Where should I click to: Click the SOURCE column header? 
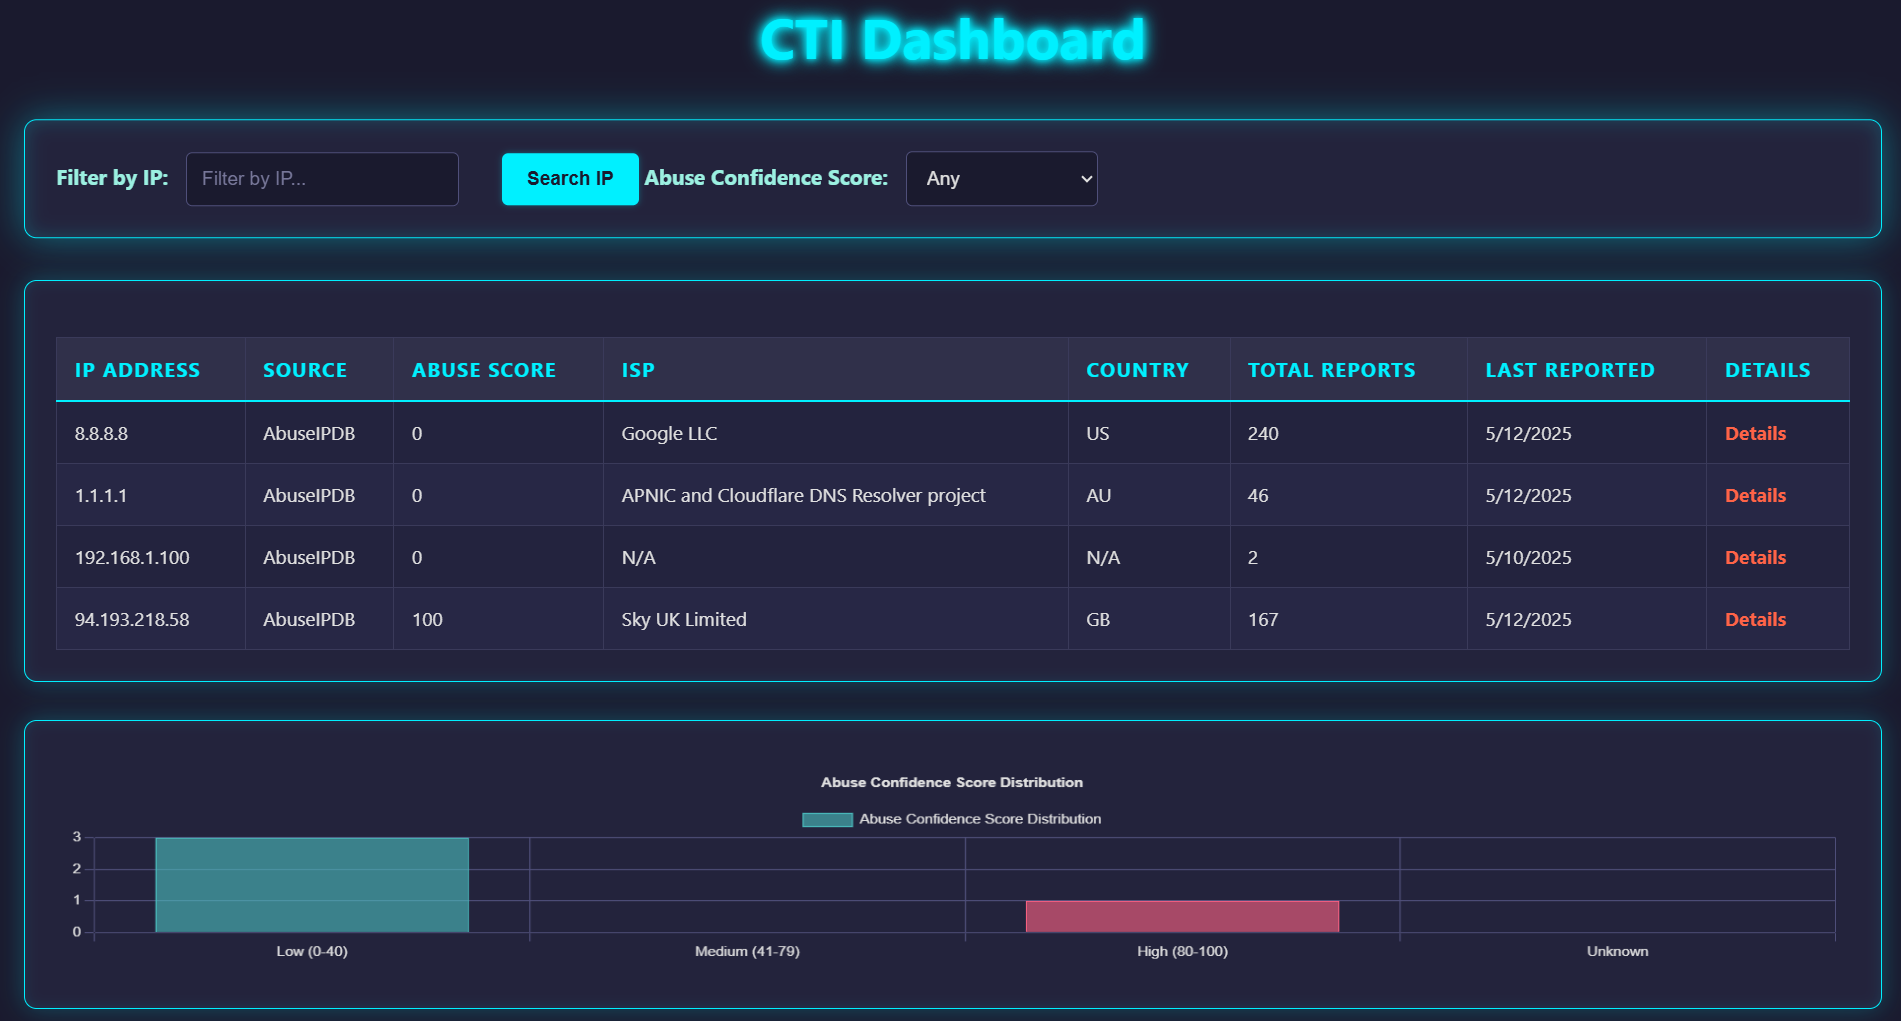pos(319,370)
